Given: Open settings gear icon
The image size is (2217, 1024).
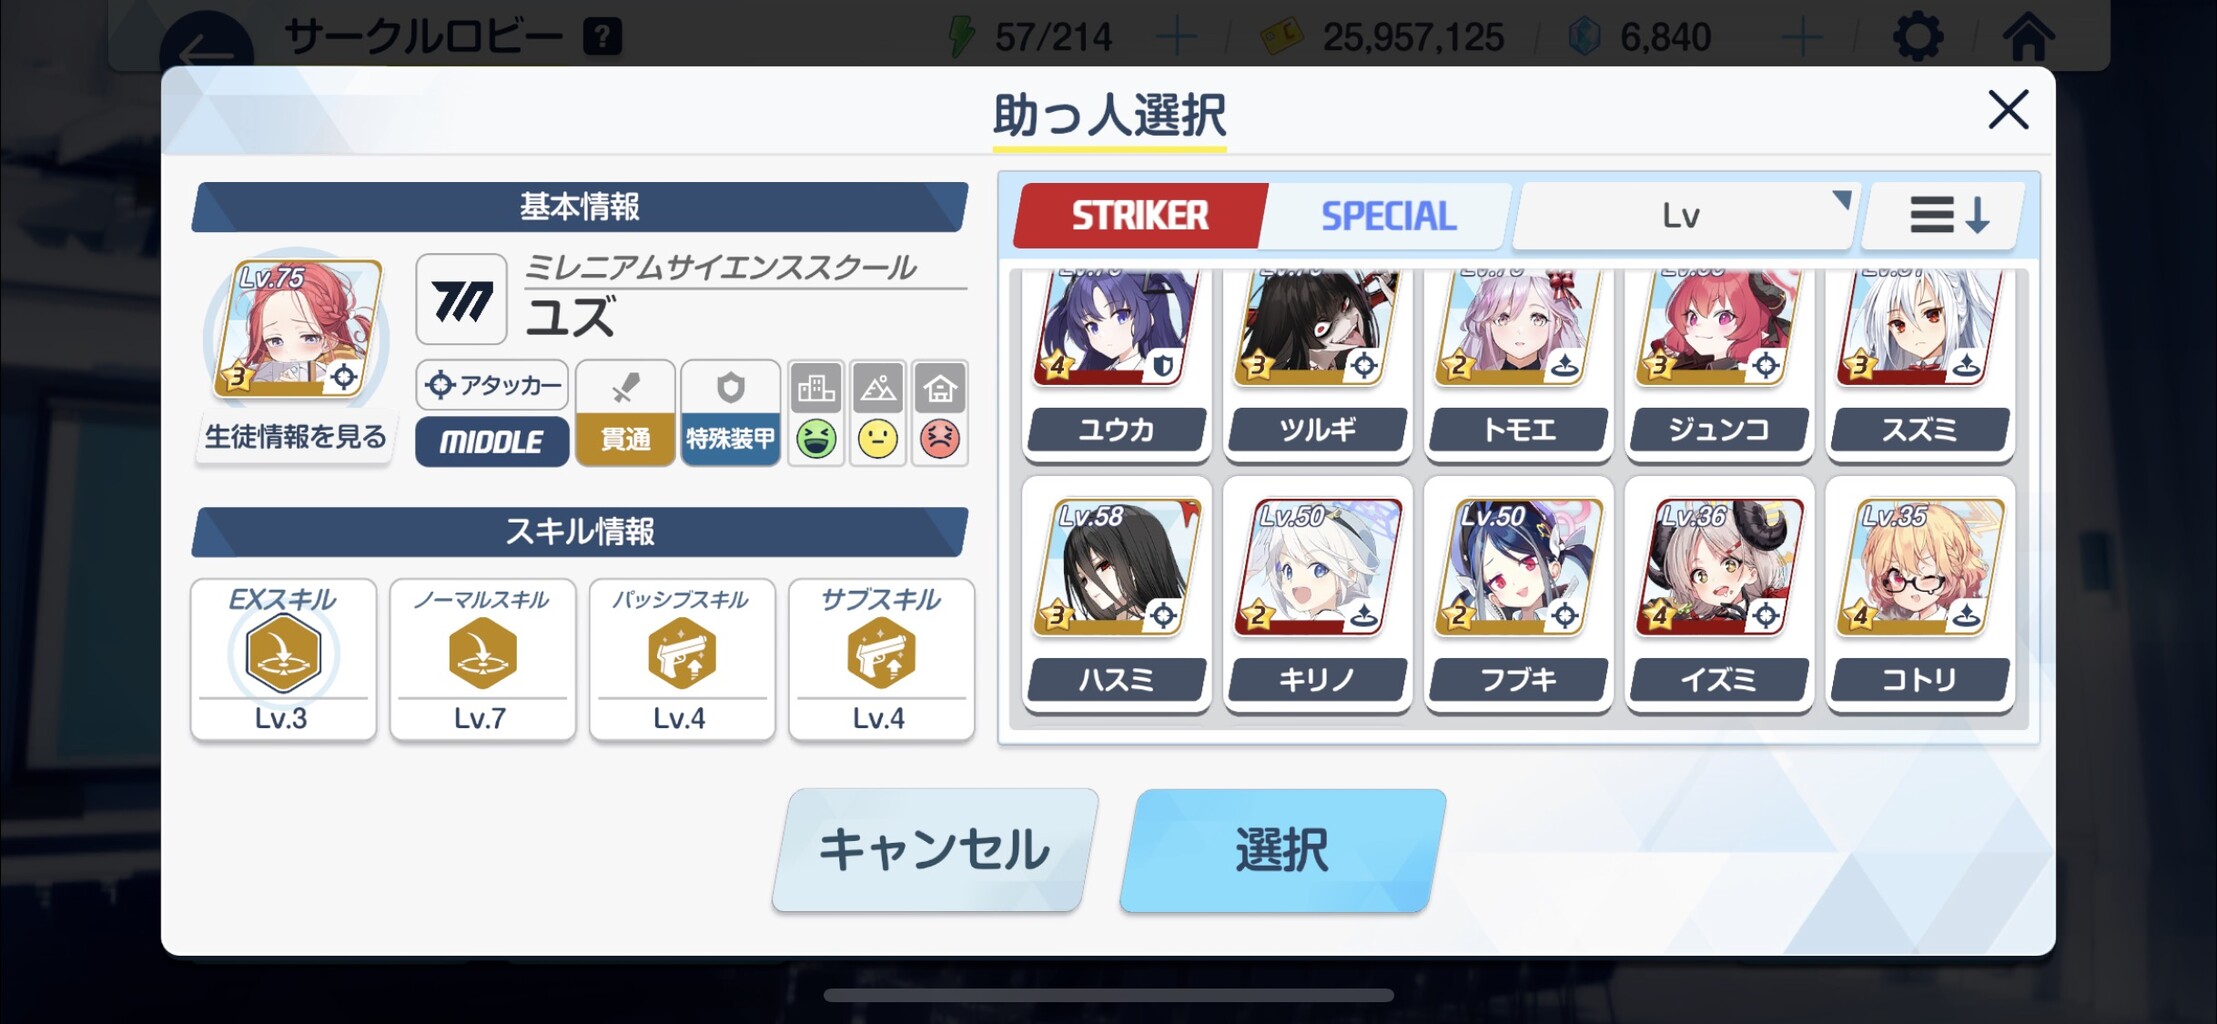Looking at the screenshot, I should 1918,37.
